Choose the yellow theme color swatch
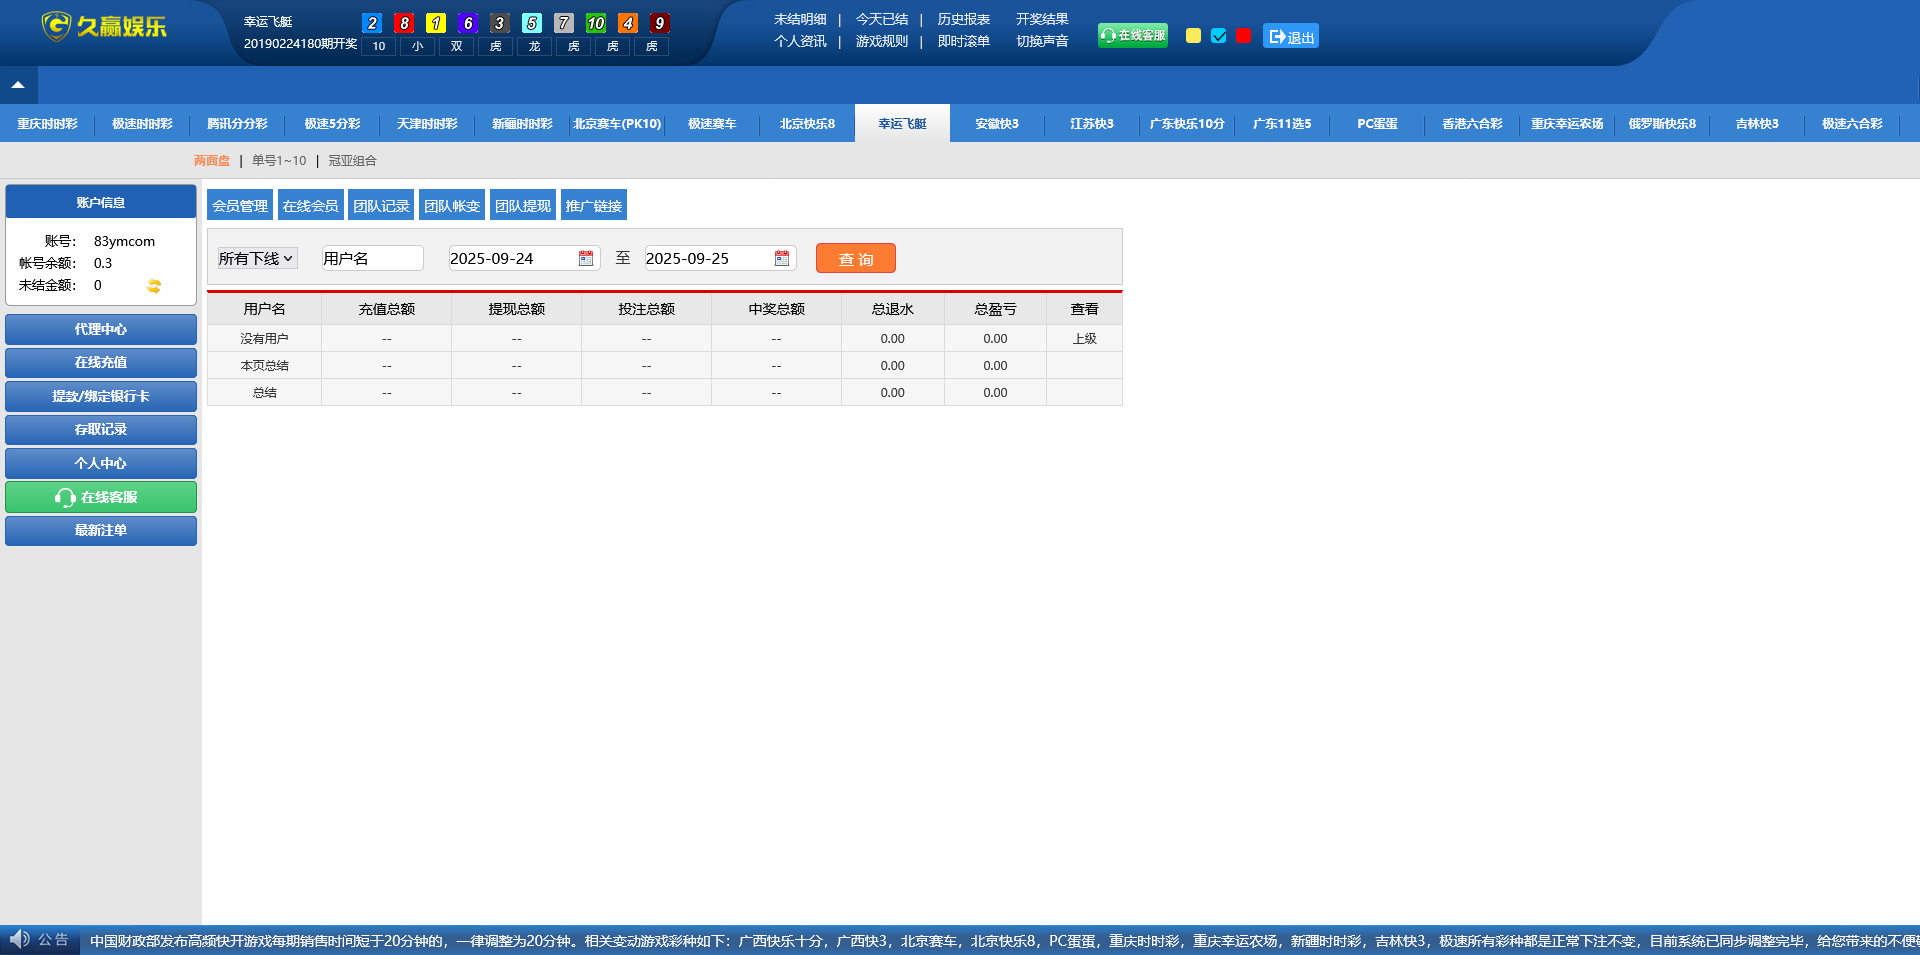 pyautogui.click(x=1193, y=36)
